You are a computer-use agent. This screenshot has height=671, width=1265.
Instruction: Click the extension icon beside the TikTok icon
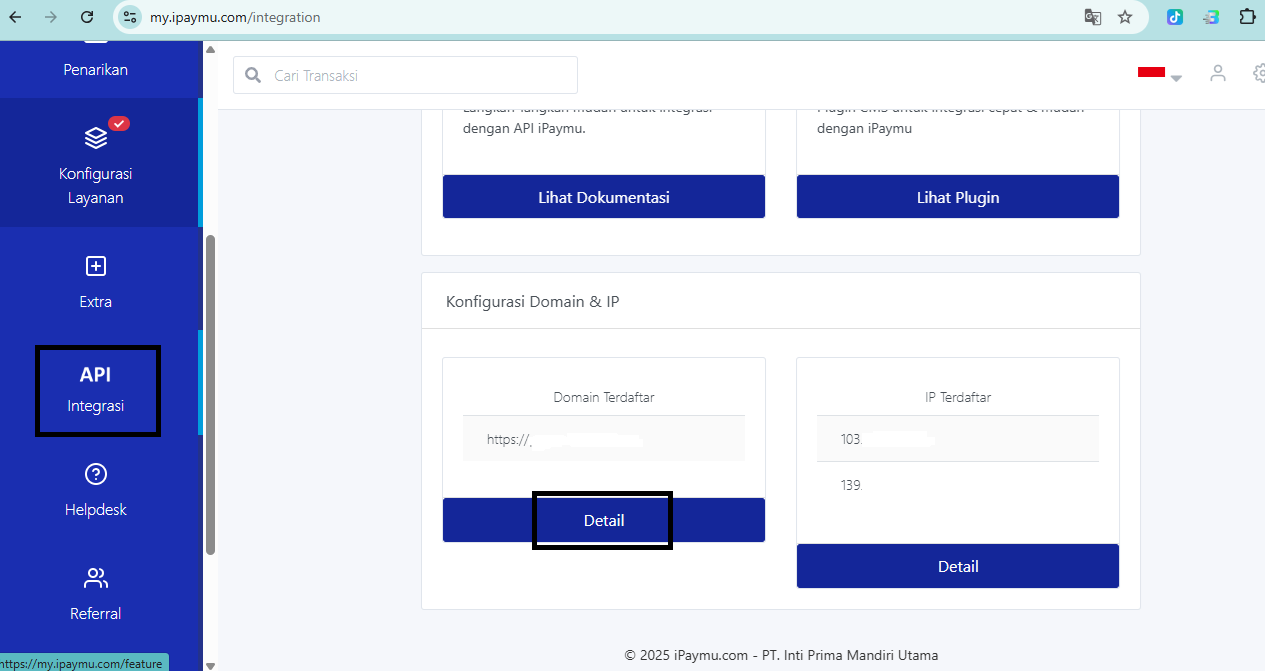pos(1211,17)
